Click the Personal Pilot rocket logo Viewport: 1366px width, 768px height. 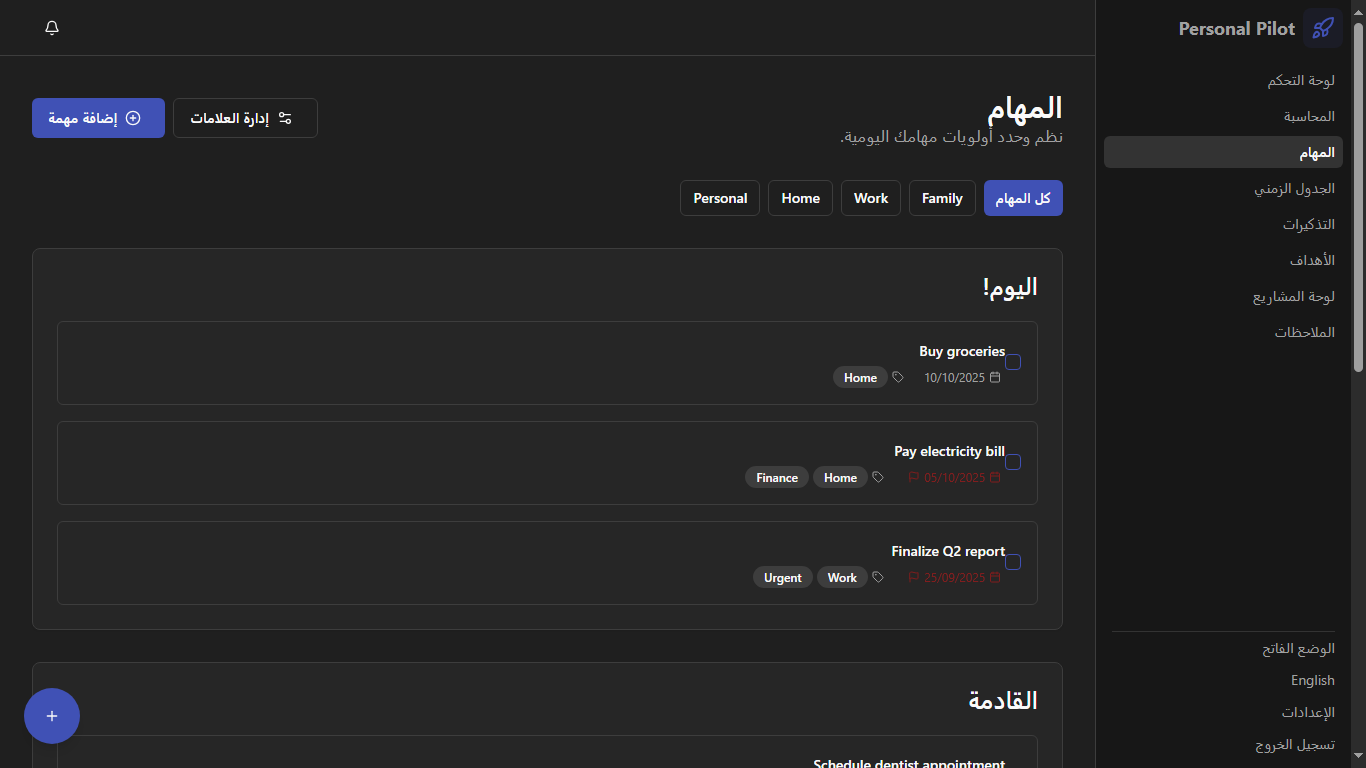(1322, 28)
